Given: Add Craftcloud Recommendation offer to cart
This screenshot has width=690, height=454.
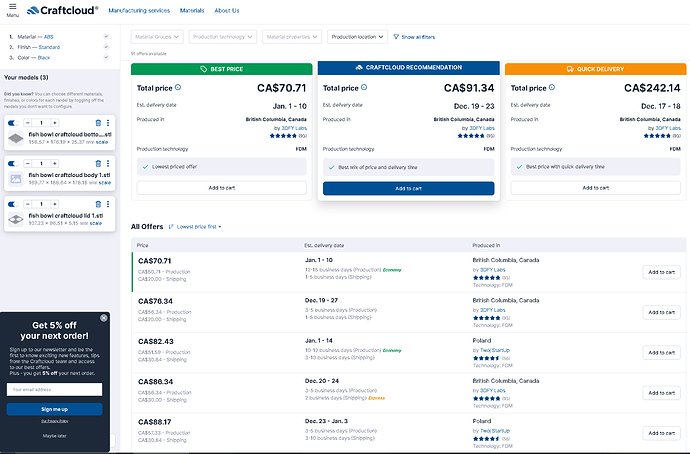Looking at the screenshot, I should (408, 188).
